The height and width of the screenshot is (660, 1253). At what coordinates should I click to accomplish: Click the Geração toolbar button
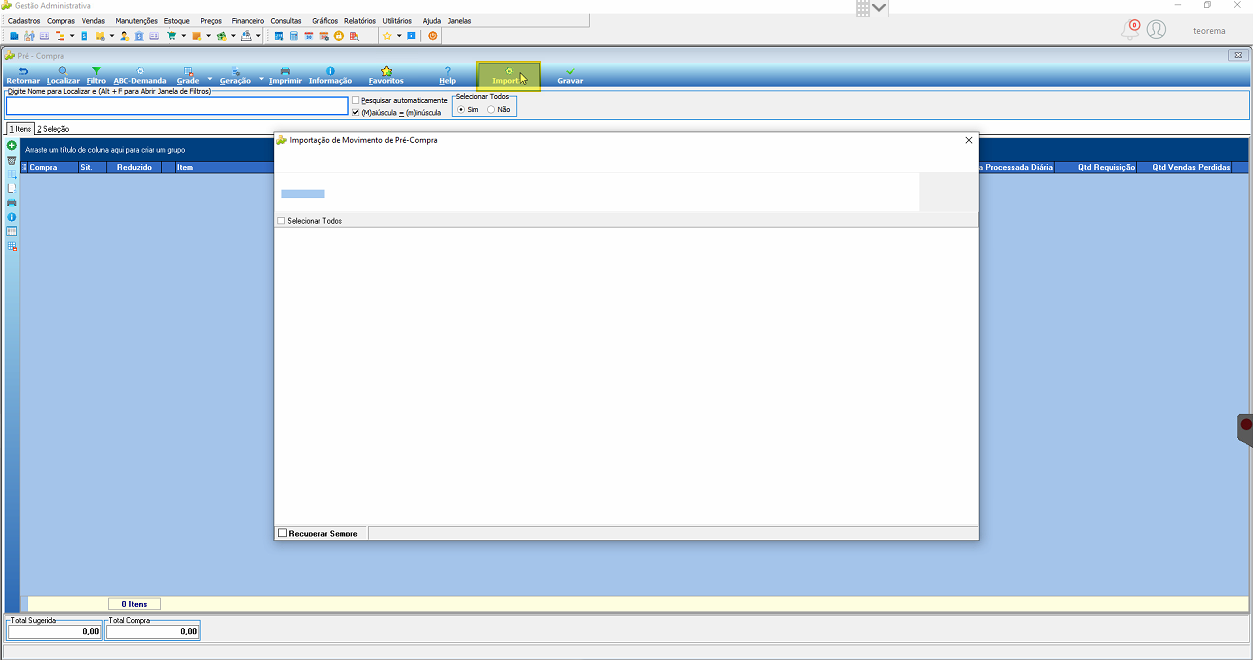tap(235, 76)
